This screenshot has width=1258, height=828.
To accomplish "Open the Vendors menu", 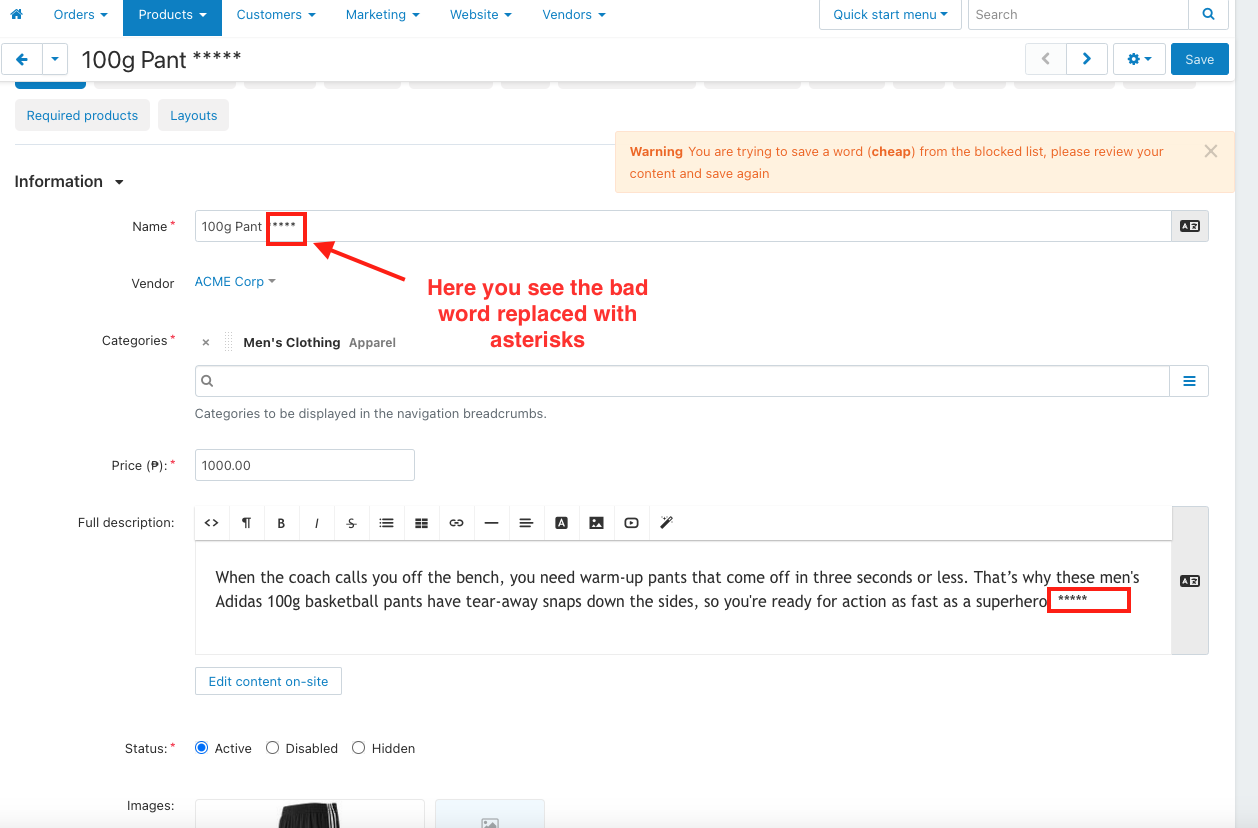I will (x=574, y=15).
